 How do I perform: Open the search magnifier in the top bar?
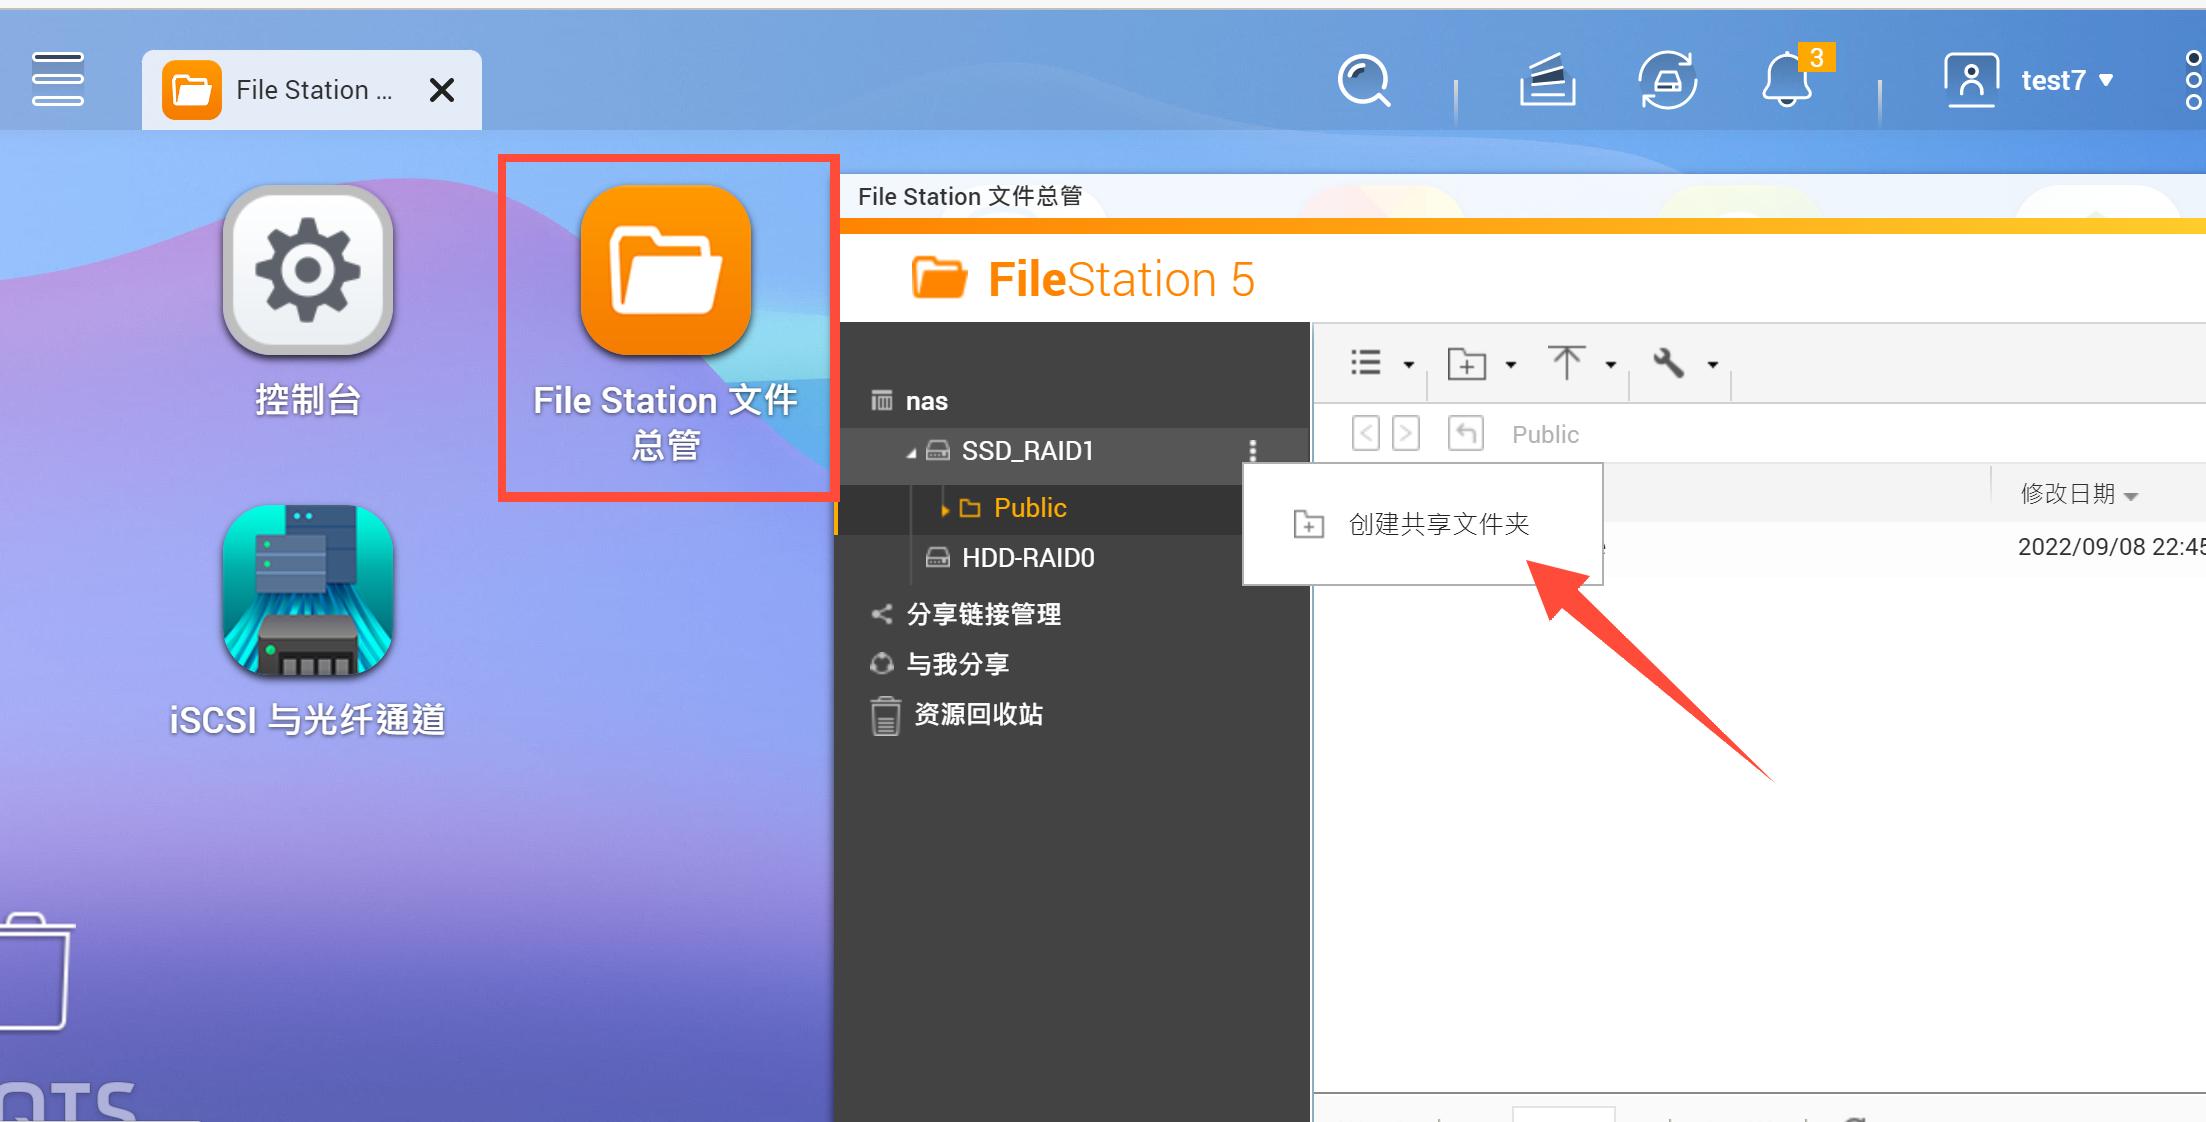click(1364, 80)
